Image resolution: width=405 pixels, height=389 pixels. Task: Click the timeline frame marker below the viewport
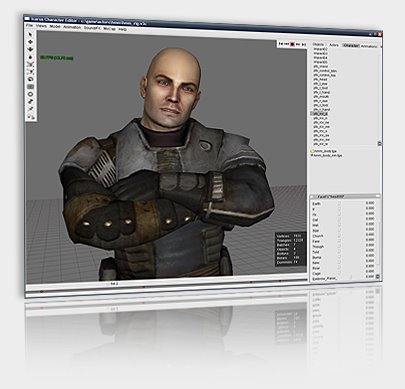pos(114,284)
